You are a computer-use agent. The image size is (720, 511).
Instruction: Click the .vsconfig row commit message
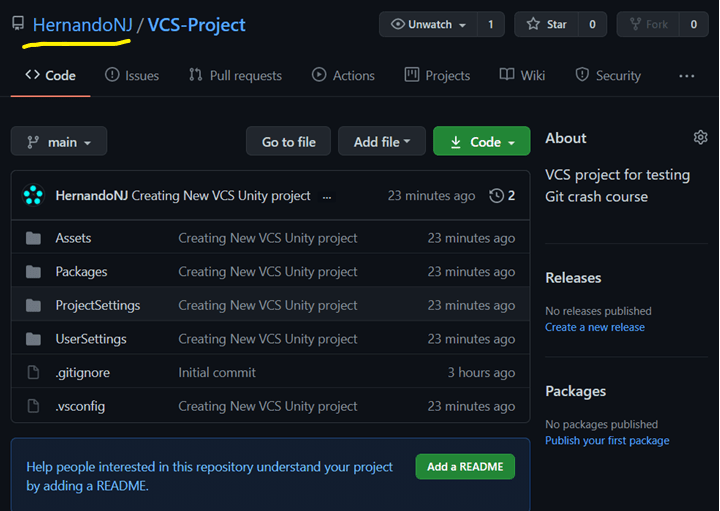[x=268, y=406]
